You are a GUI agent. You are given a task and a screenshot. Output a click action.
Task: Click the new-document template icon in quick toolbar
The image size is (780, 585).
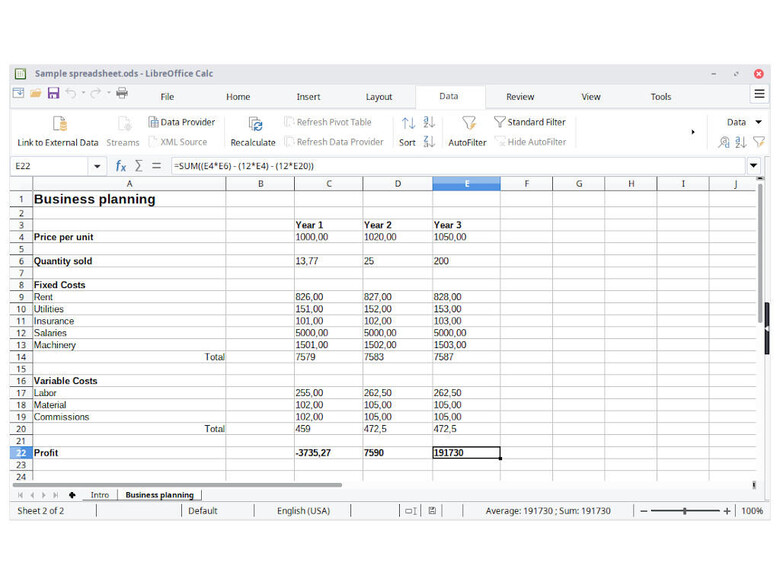tap(18, 93)
